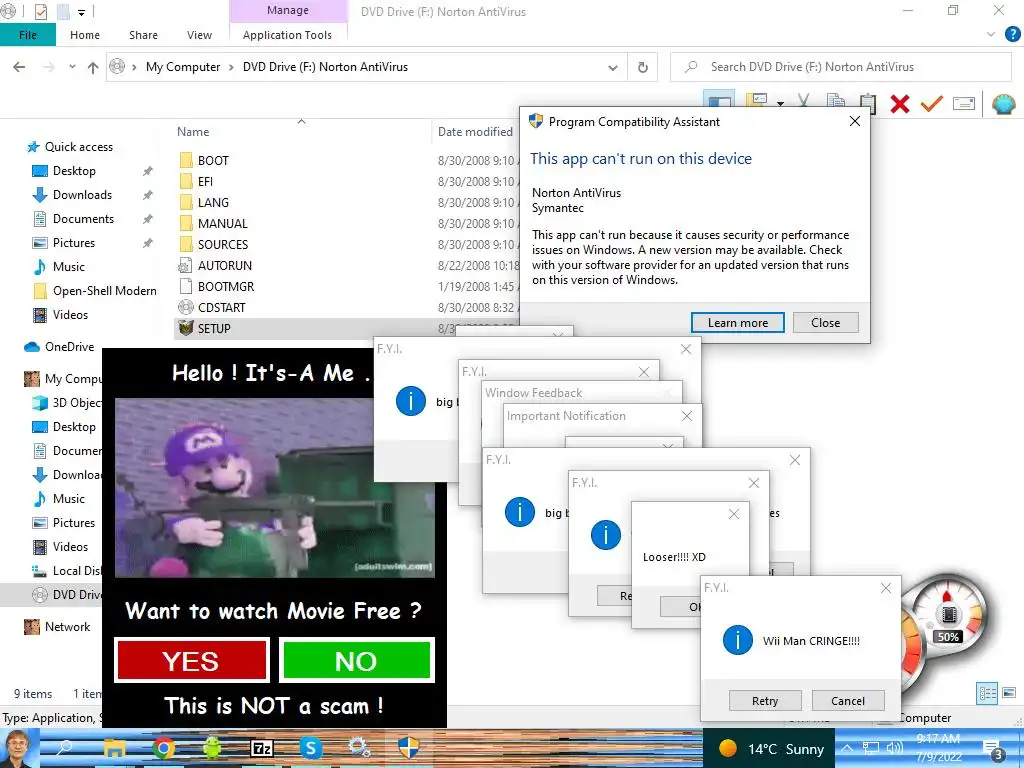1024x768 pixels.
Task: Switch to the View ribbon tab
Action: [199, 35]
